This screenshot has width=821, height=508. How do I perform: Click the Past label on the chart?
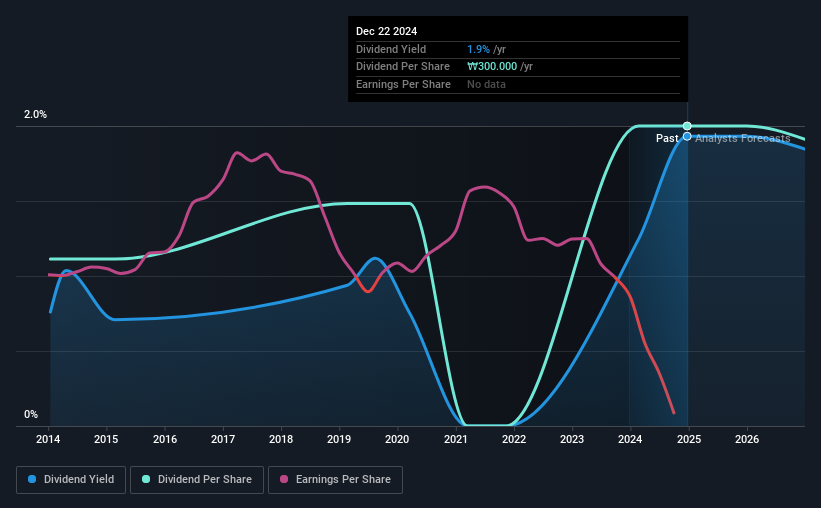[x=667, y=138]
